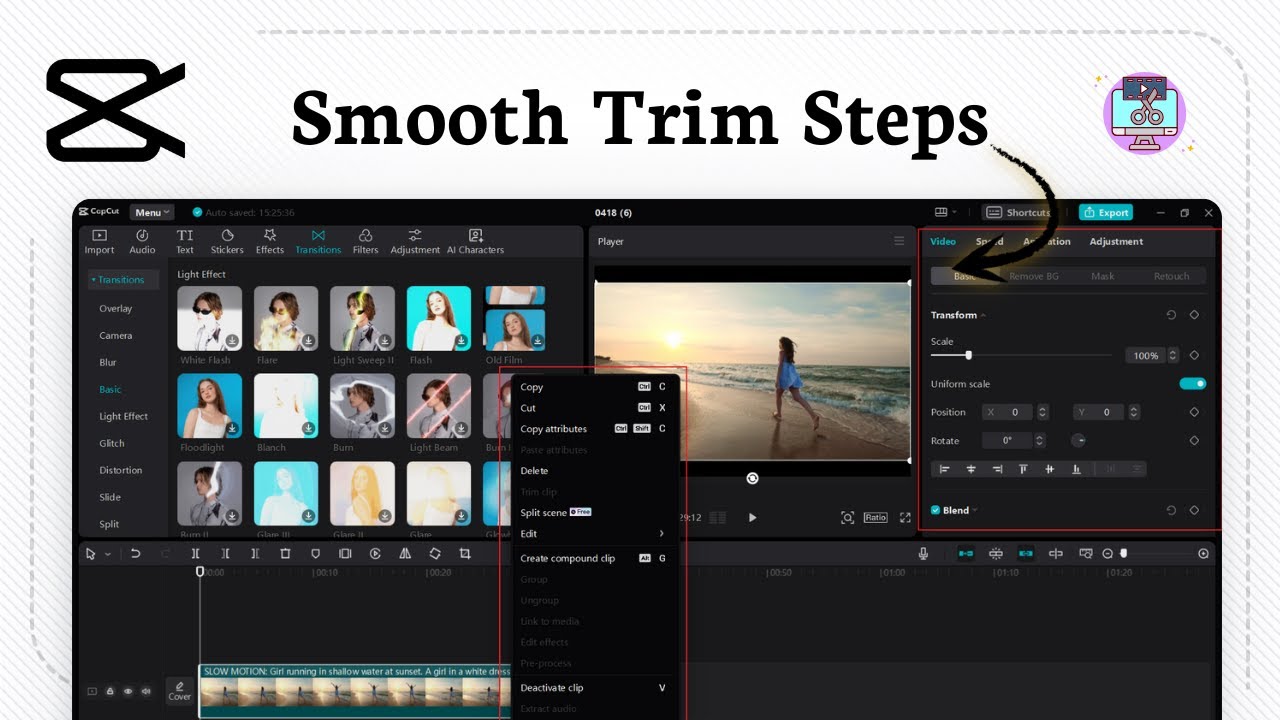Viewport: 1280px width, 720px height.
Task: Open the AI Characters tab
Action: pyautogui.click(x=475, y=242)
